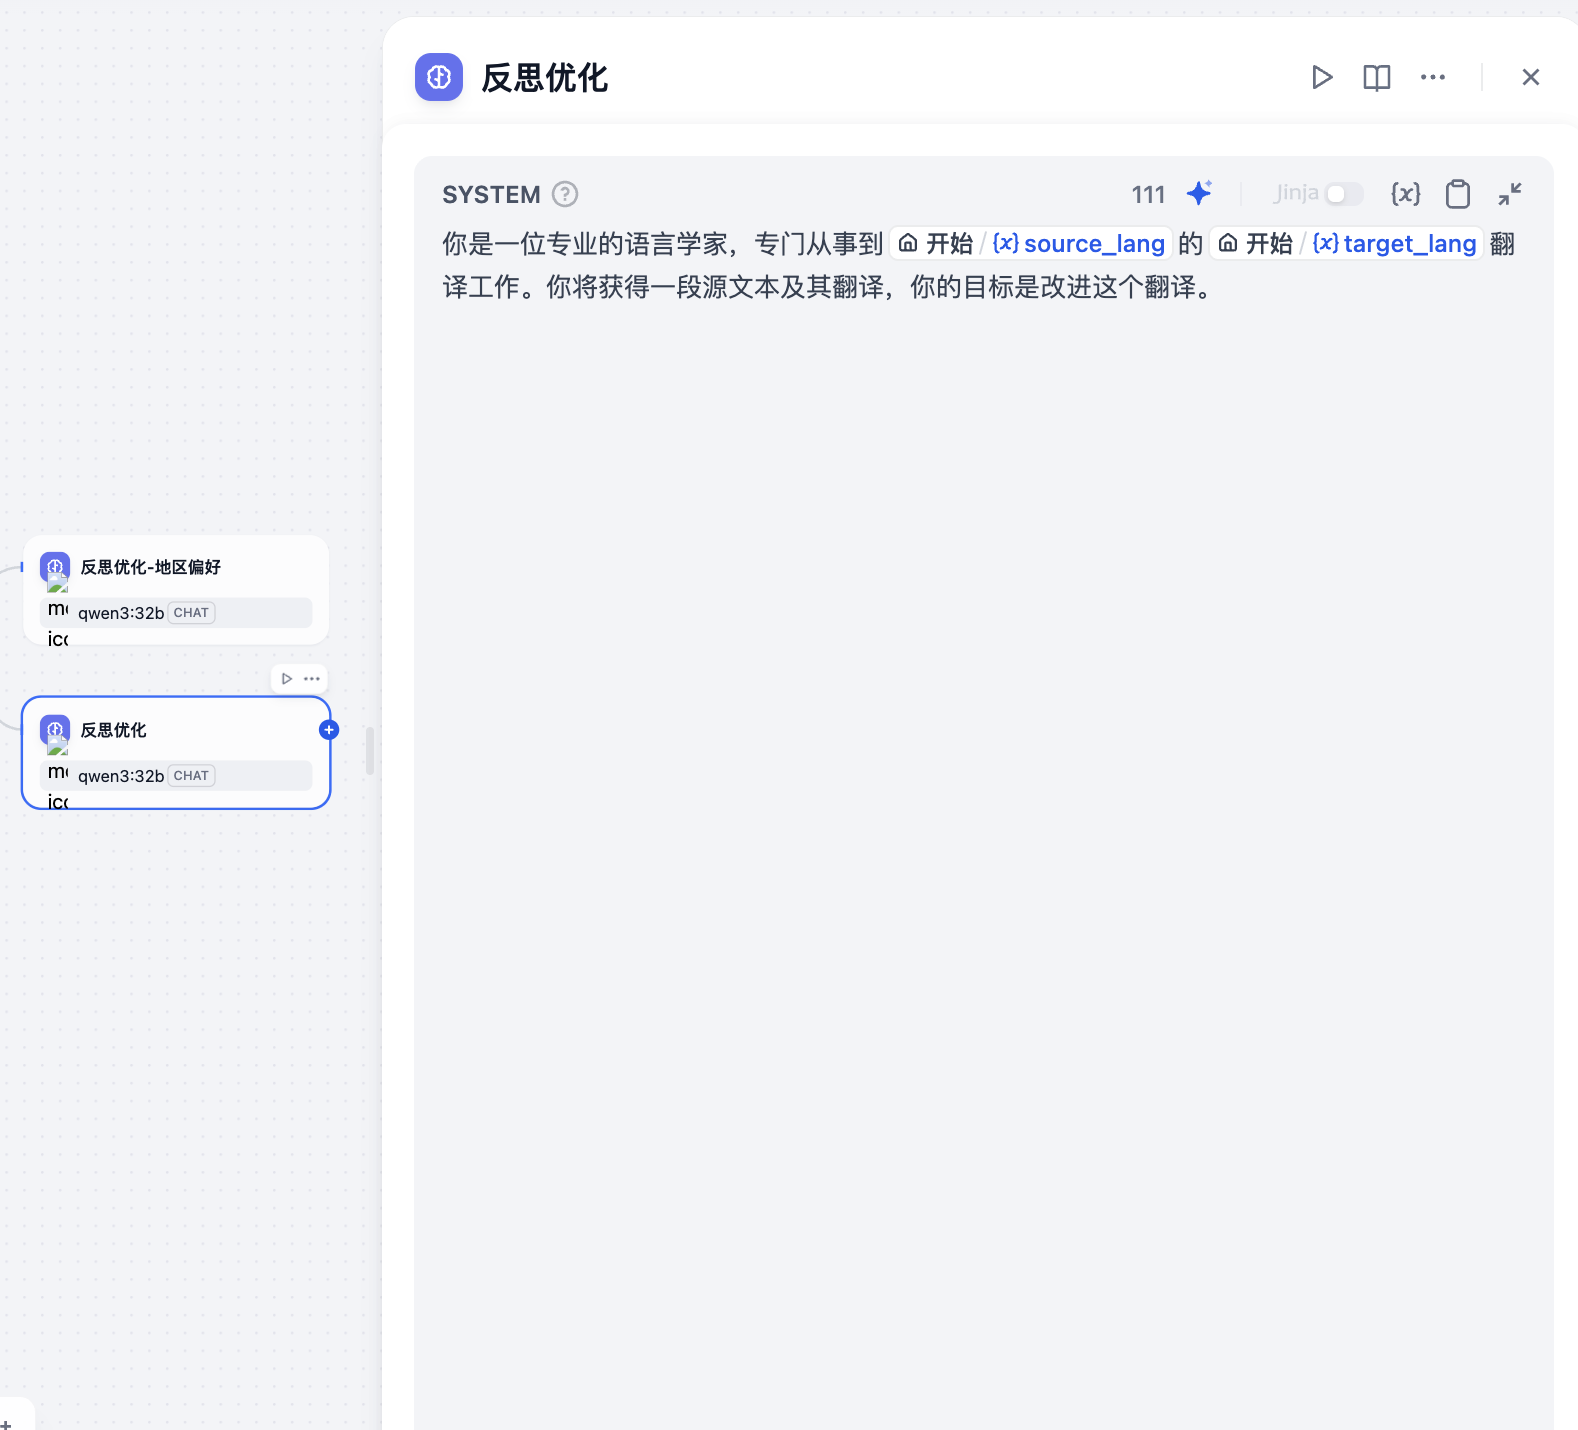Click the prompt generator sparkle icon
The height and width of the screenshot is (1430, 1578).
click(1199, 193)
